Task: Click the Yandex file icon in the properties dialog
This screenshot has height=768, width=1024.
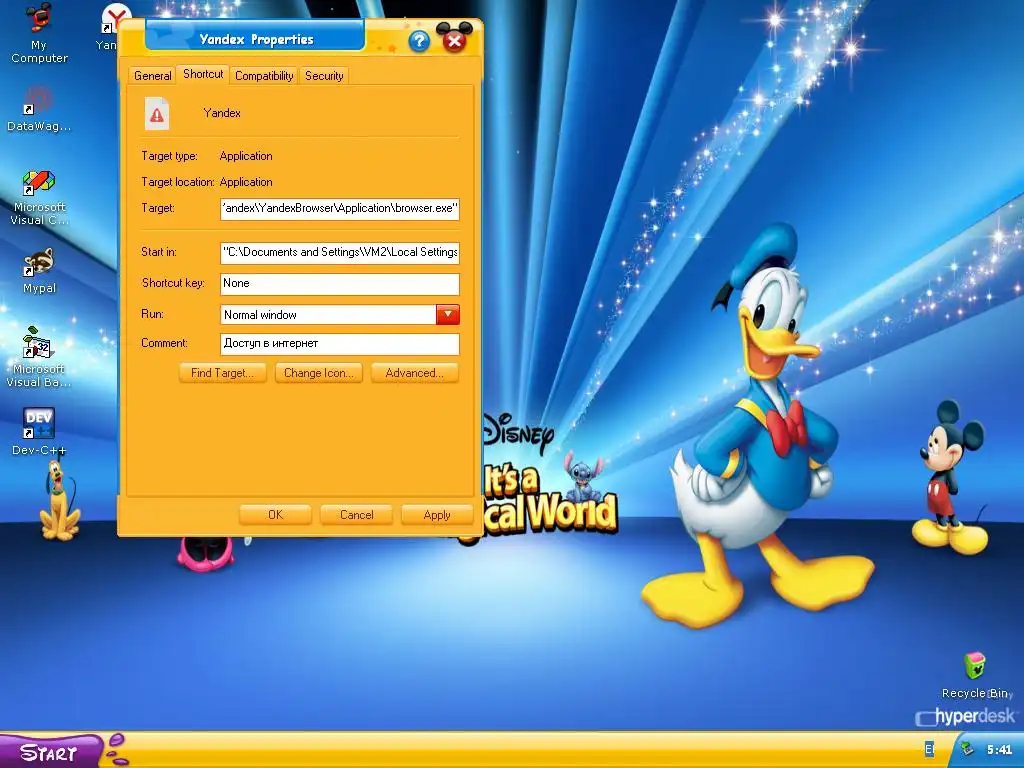Action: (157, 114)
